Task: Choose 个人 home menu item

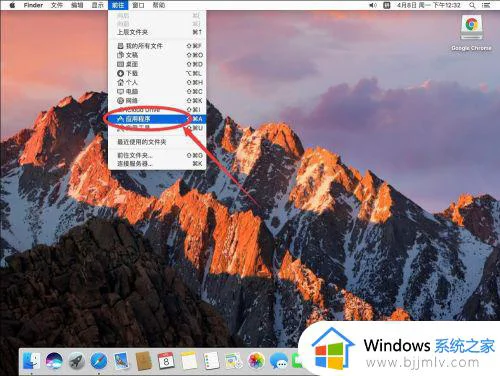Action: [157, 82]
